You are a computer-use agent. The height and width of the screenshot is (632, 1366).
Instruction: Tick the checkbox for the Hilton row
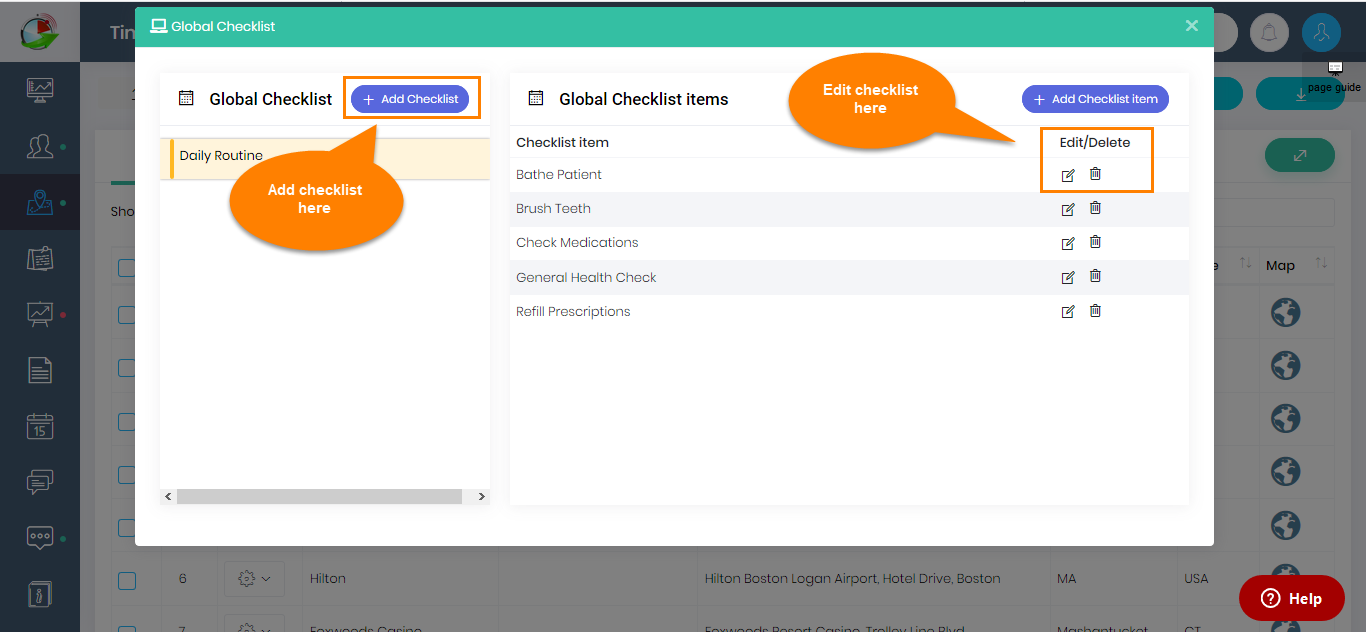click(127, 580)
